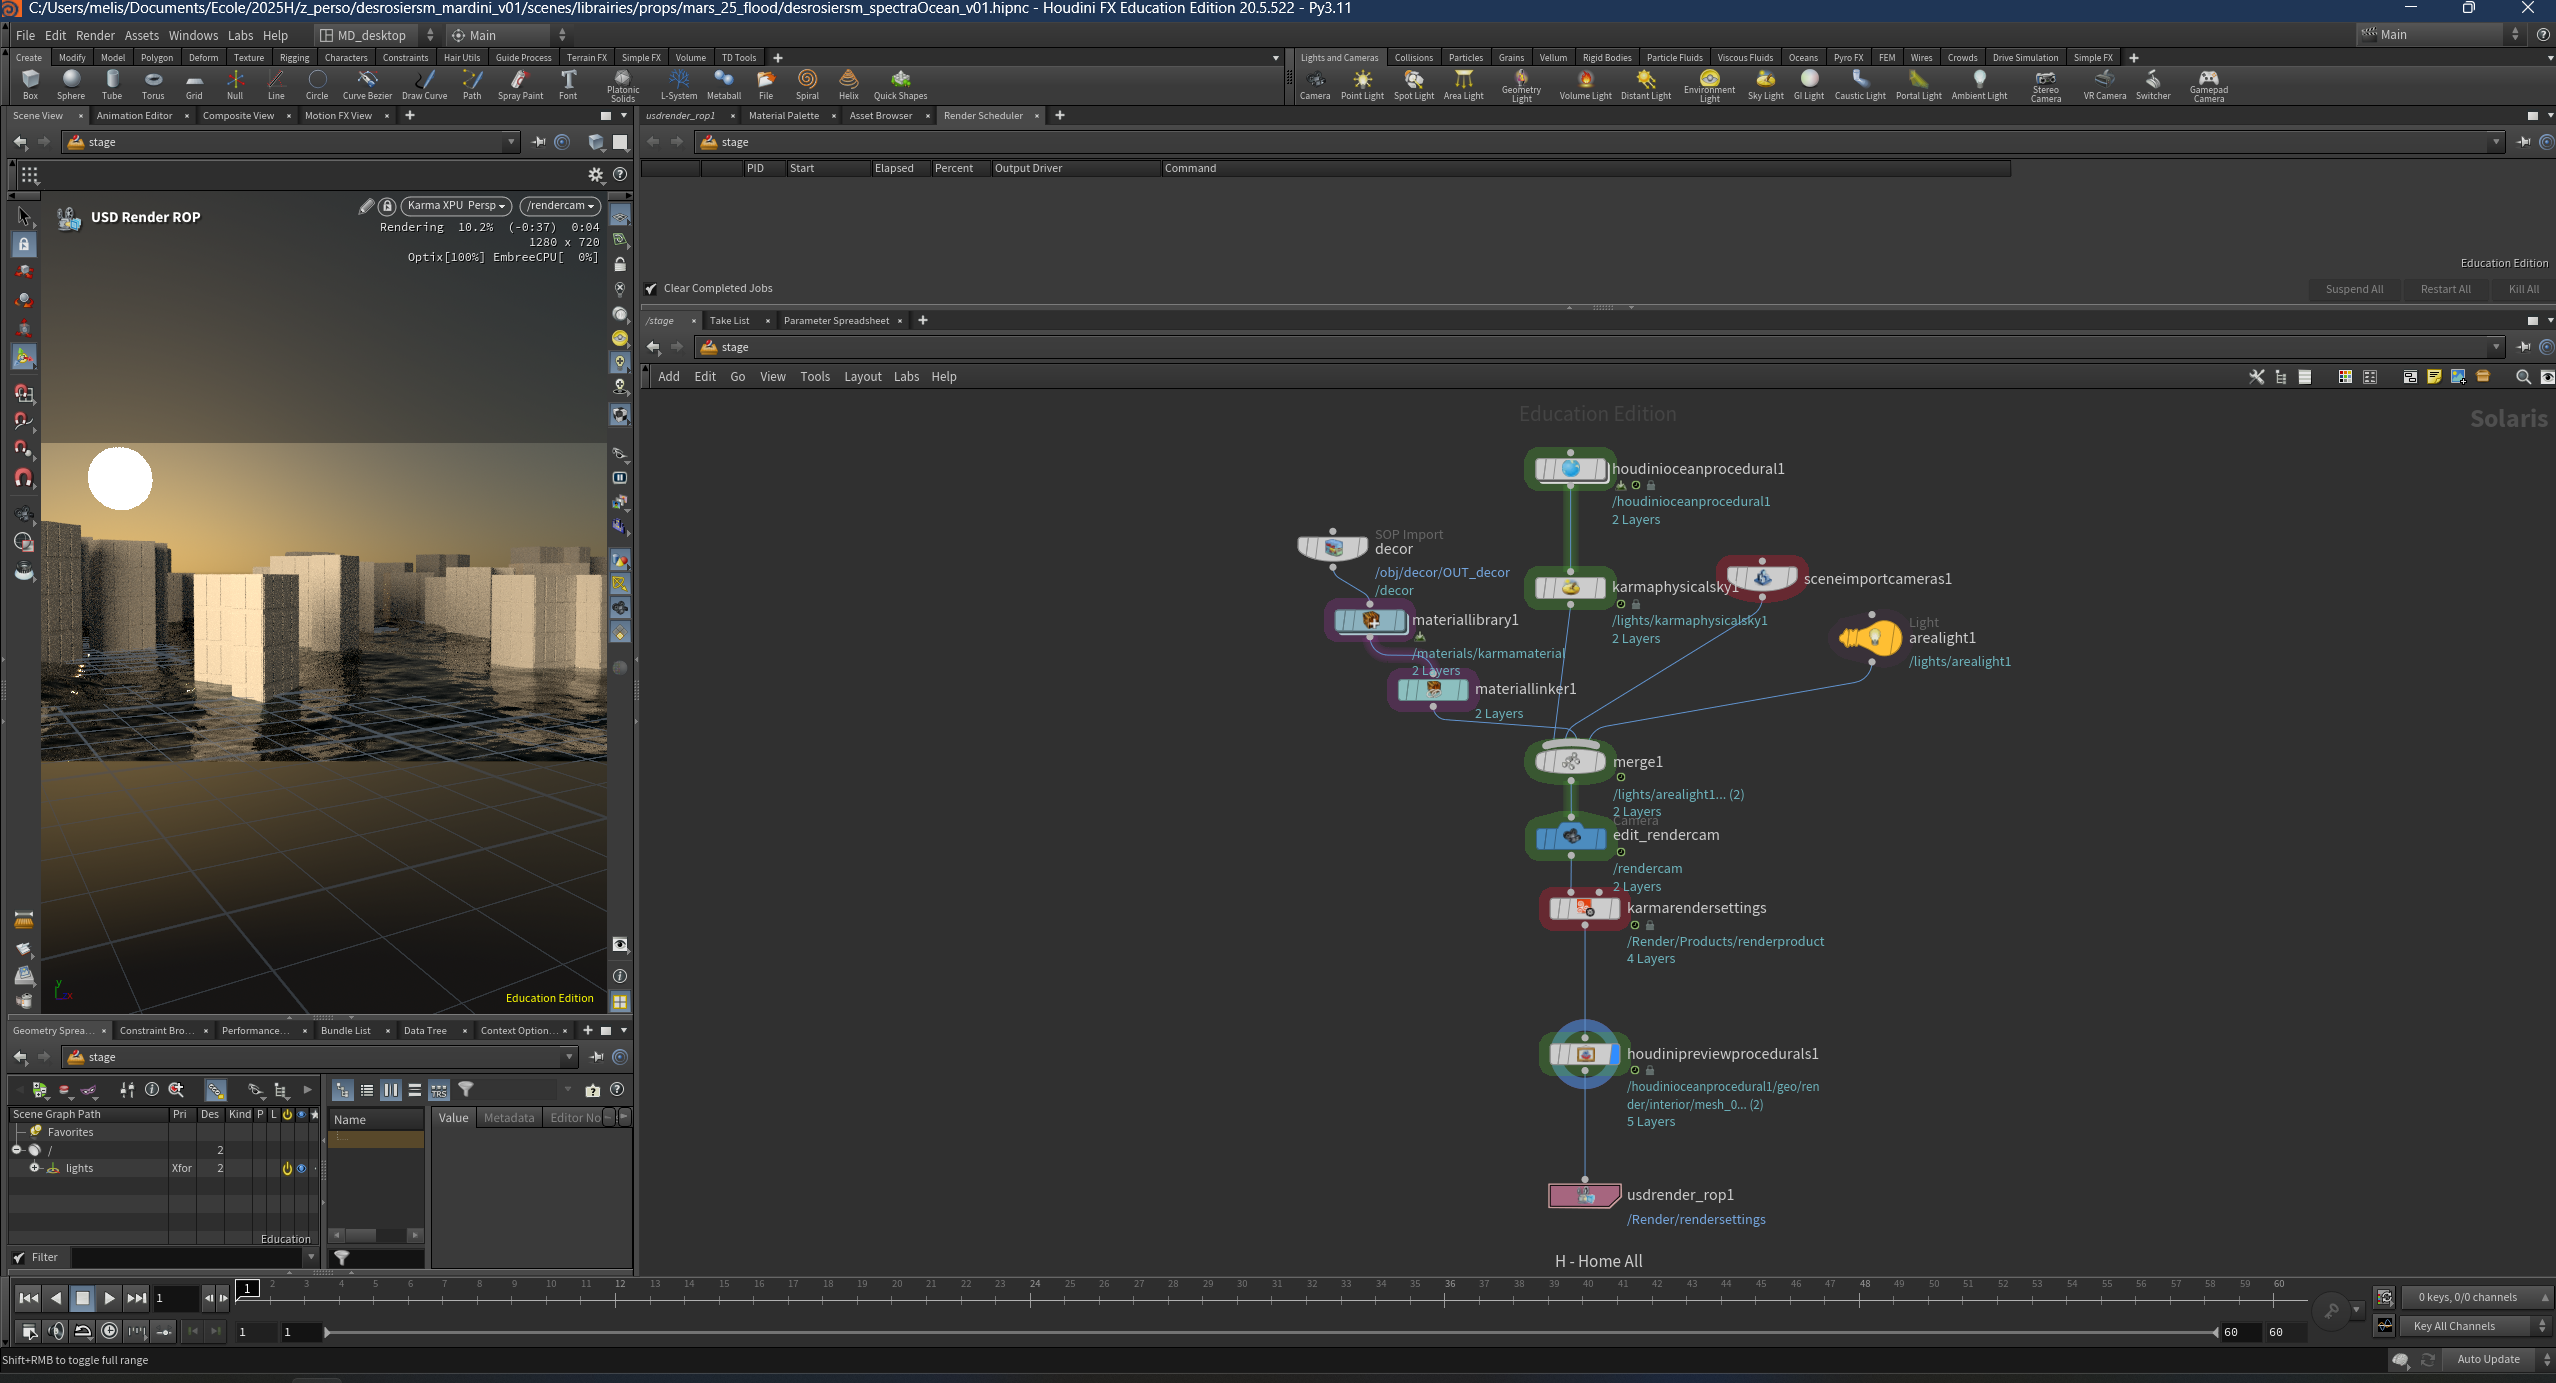The image size is (2556, 1383).
Task: Expand the Scene View stage path dropdown
Action: [511, 142]
